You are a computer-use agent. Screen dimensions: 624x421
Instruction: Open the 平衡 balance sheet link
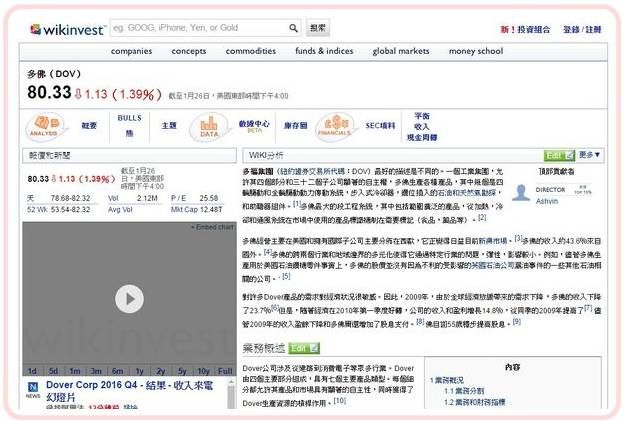[x=422, y=116]
